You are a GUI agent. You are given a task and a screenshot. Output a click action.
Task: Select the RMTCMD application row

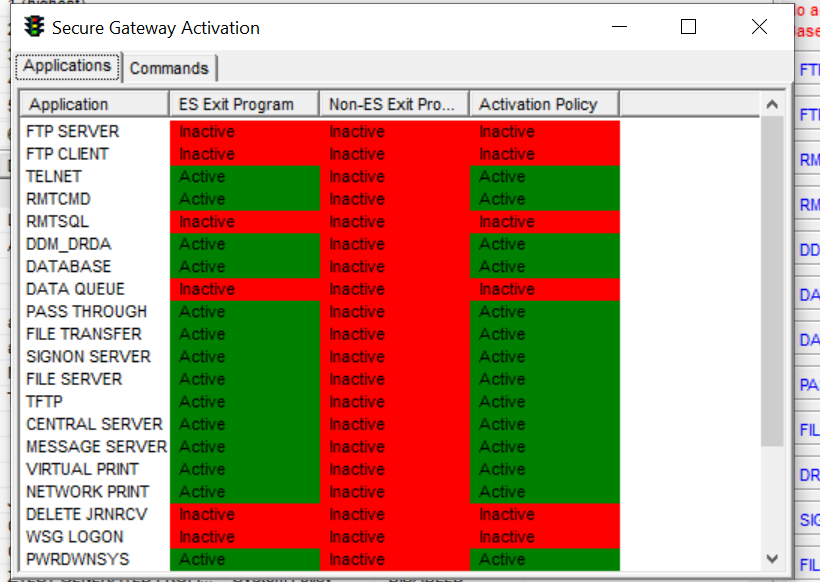point(320,199)
